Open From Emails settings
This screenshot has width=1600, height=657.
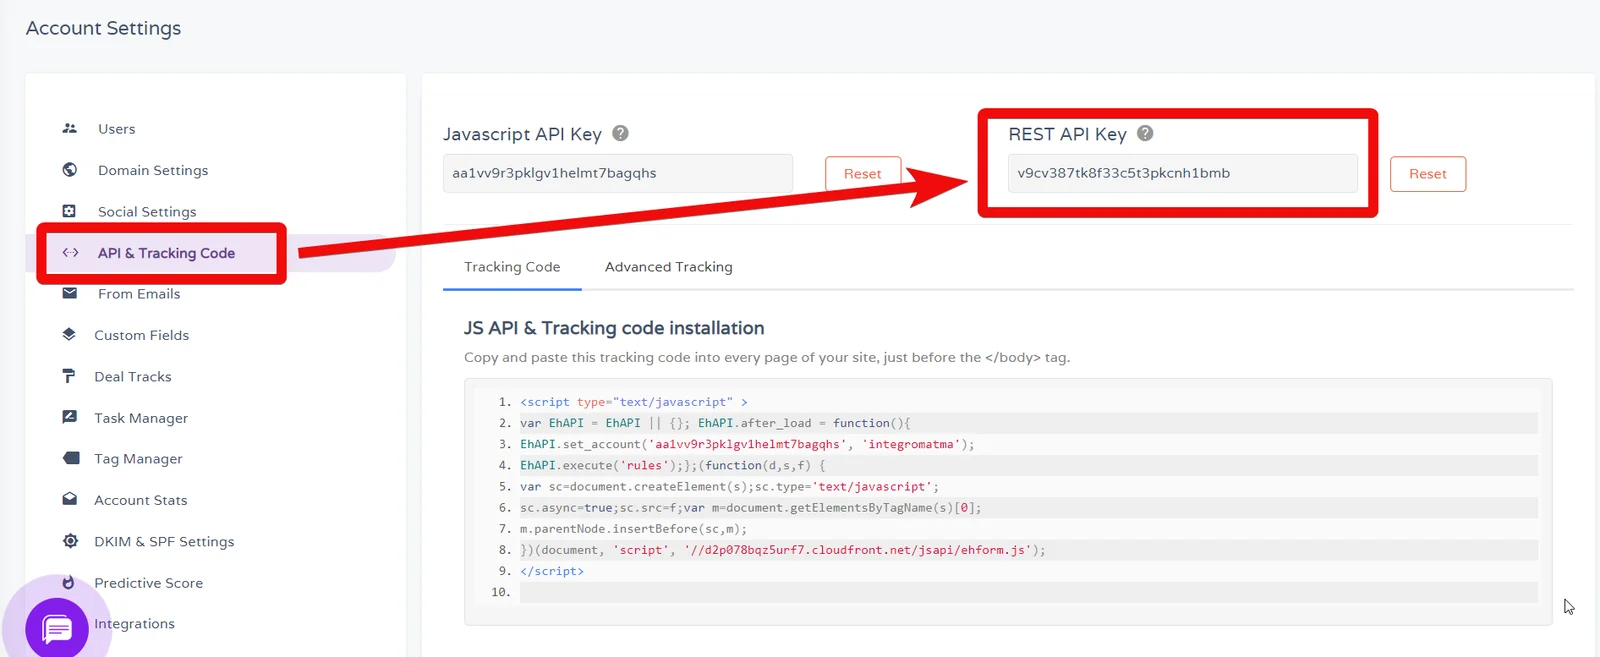(139, 294)
